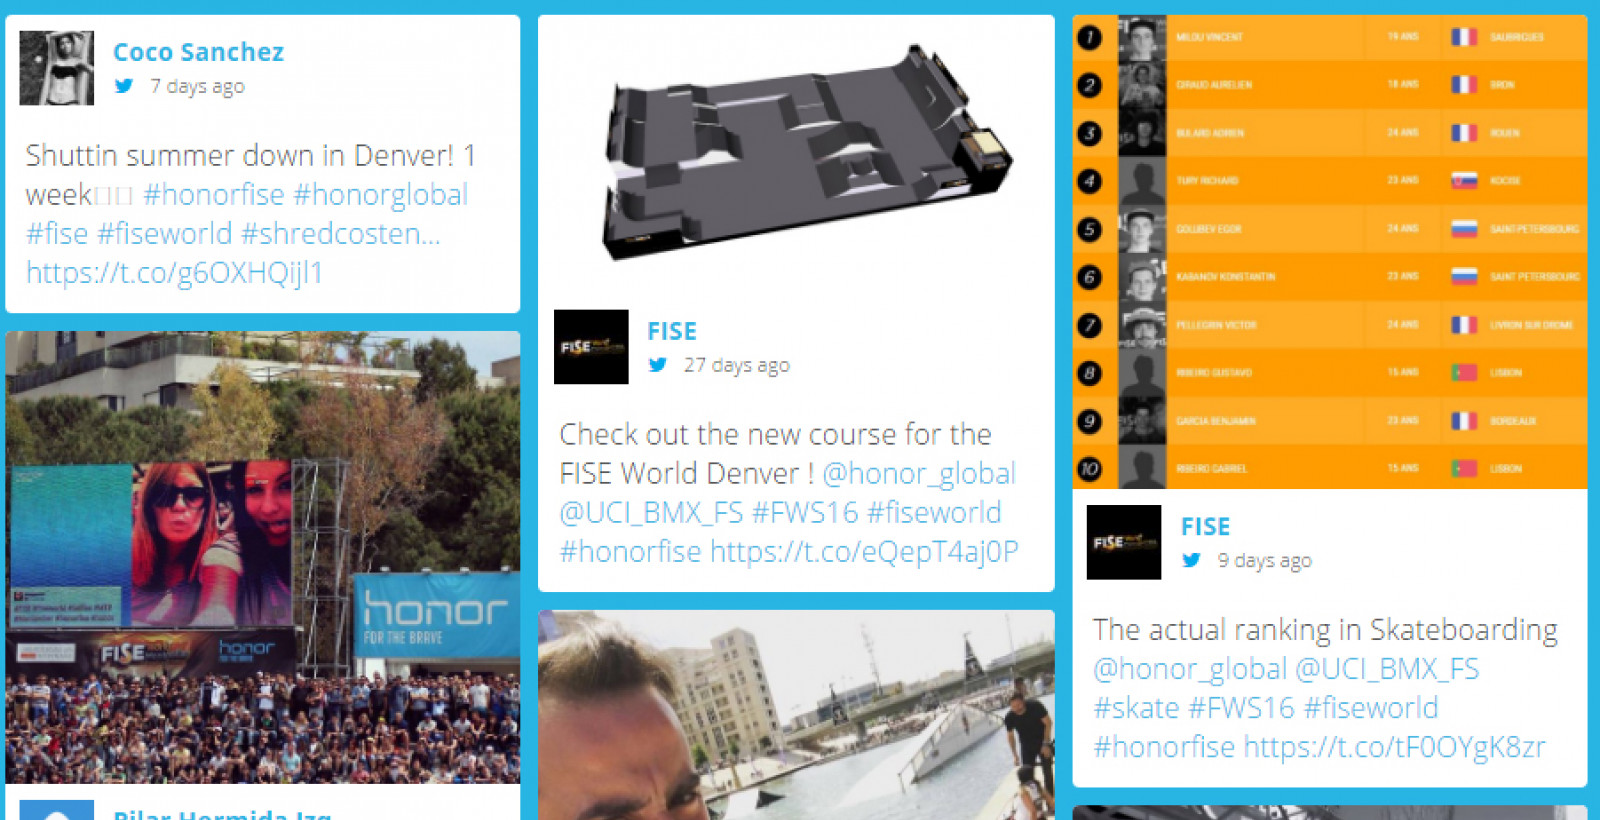Click FISE logo avatar on course post
The width and height of the screenshot is (1600, 820).
(591, 347)
